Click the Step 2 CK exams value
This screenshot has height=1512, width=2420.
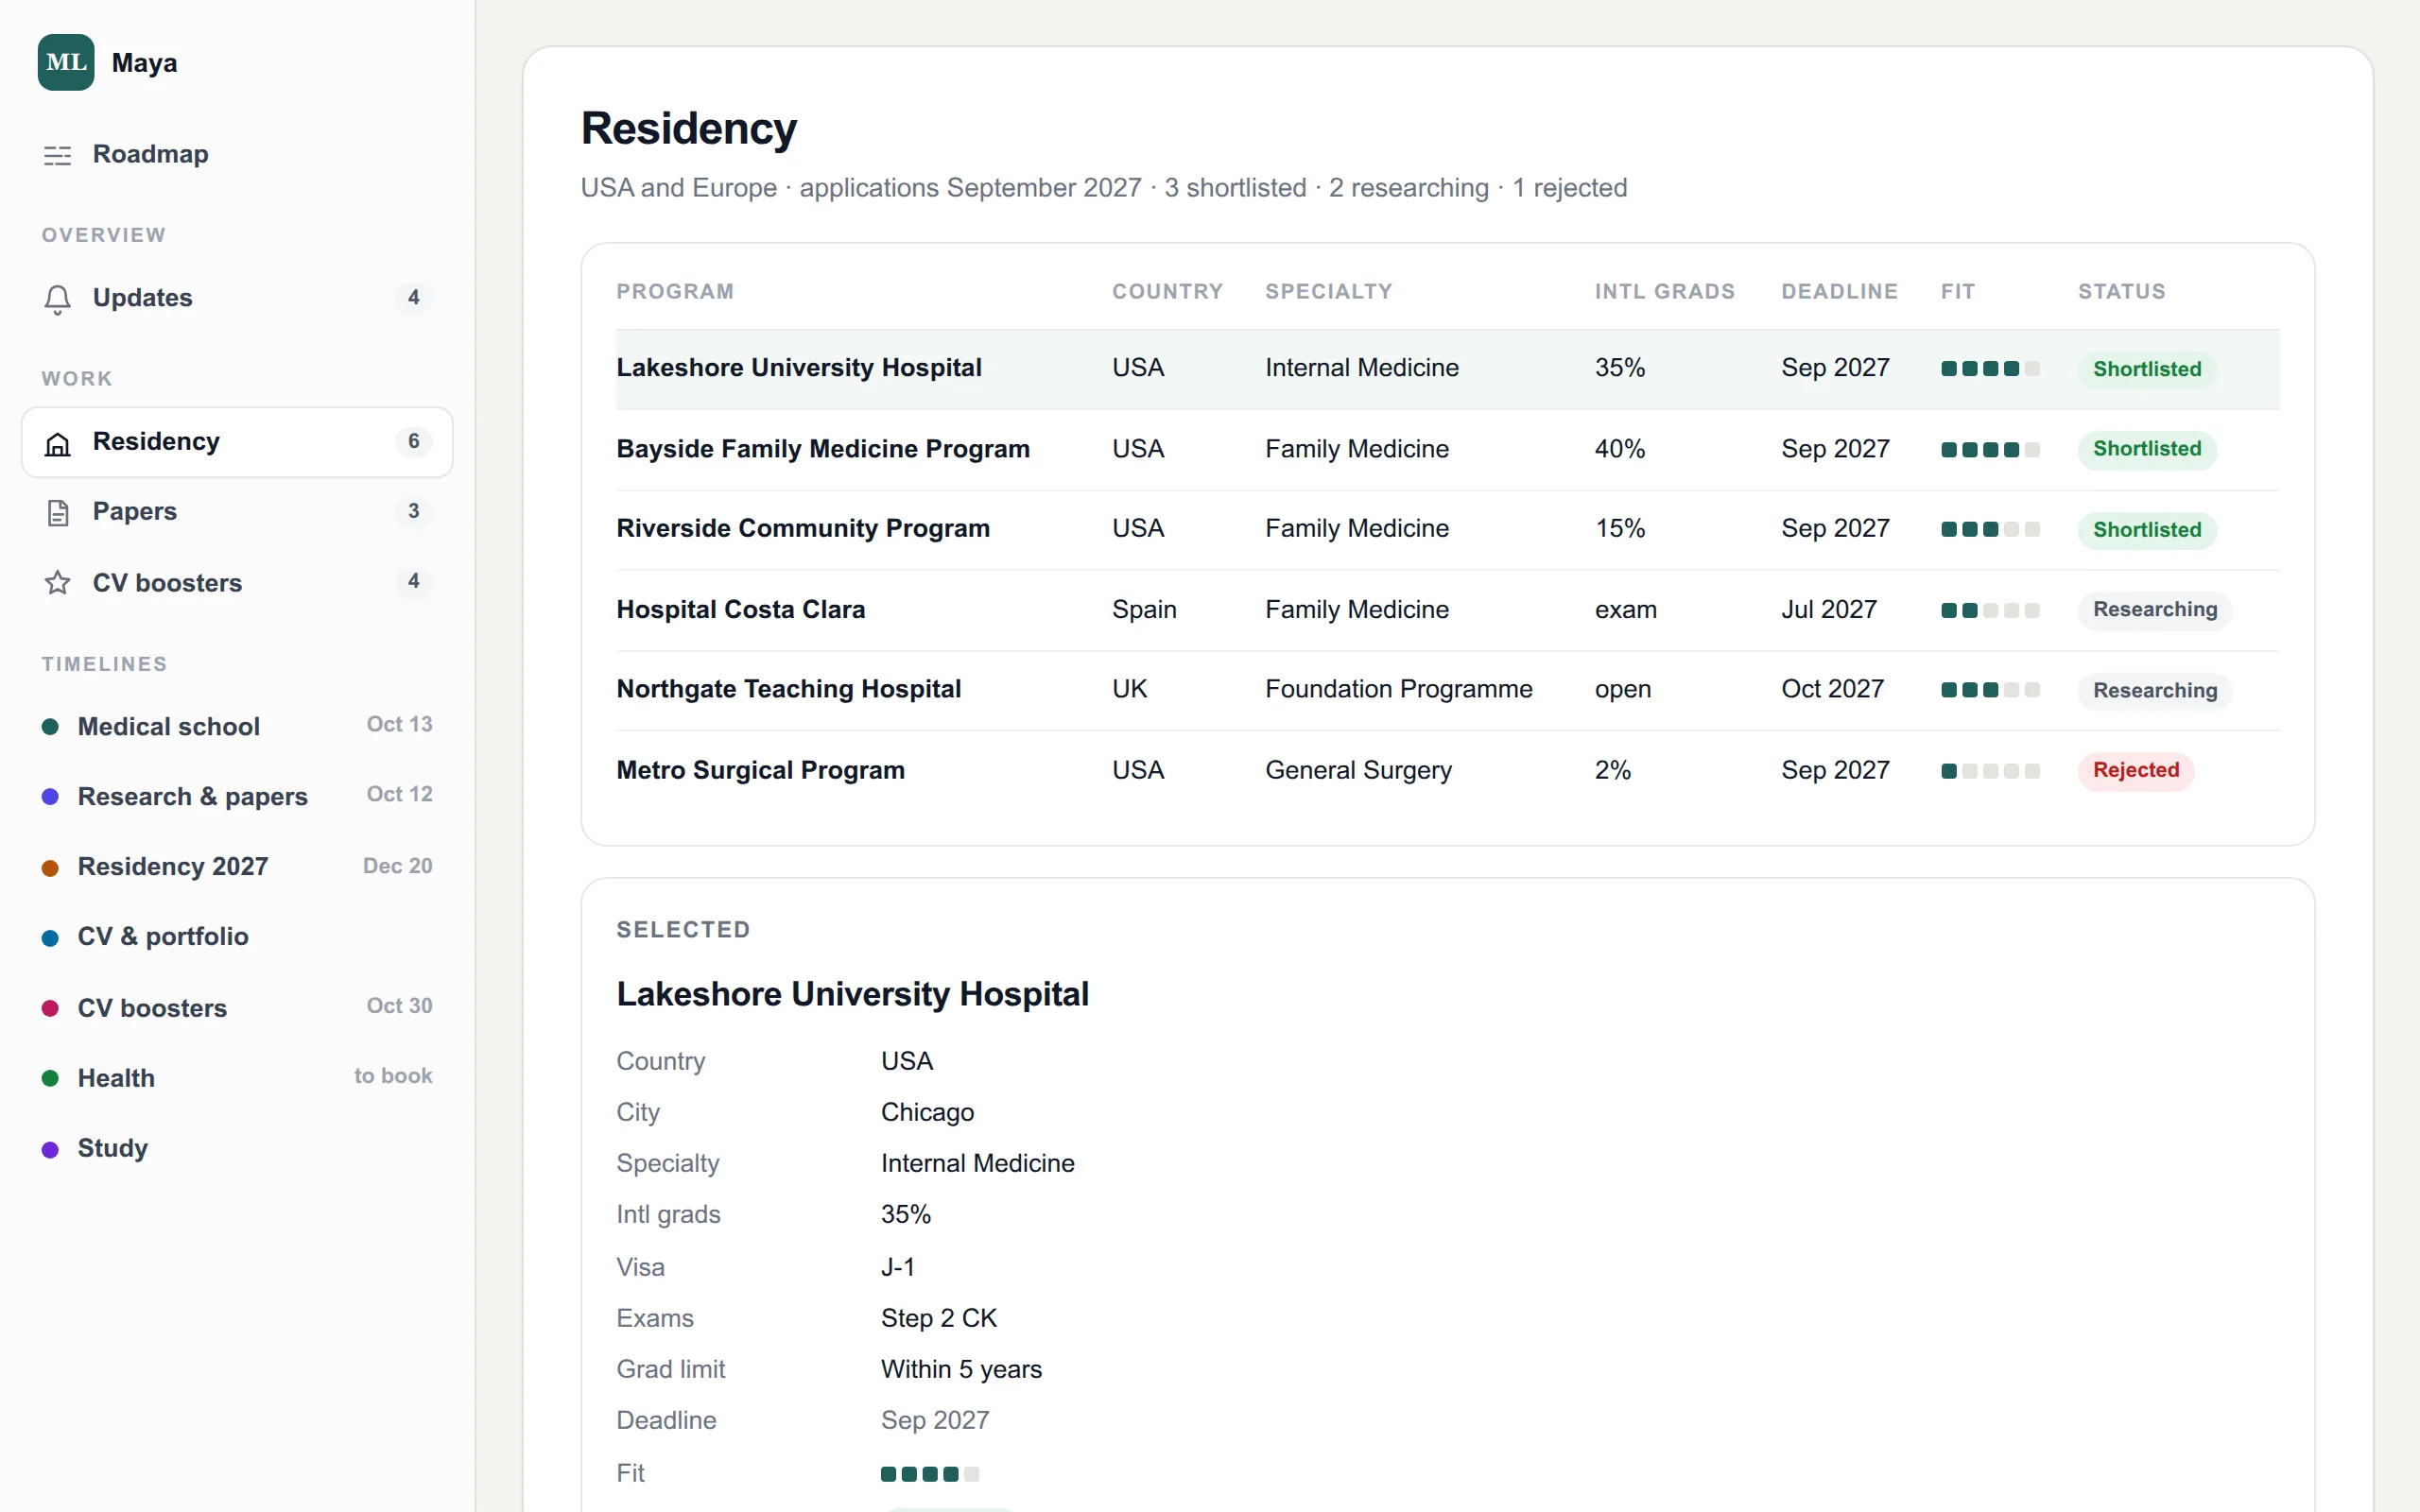click(939, 1318)
